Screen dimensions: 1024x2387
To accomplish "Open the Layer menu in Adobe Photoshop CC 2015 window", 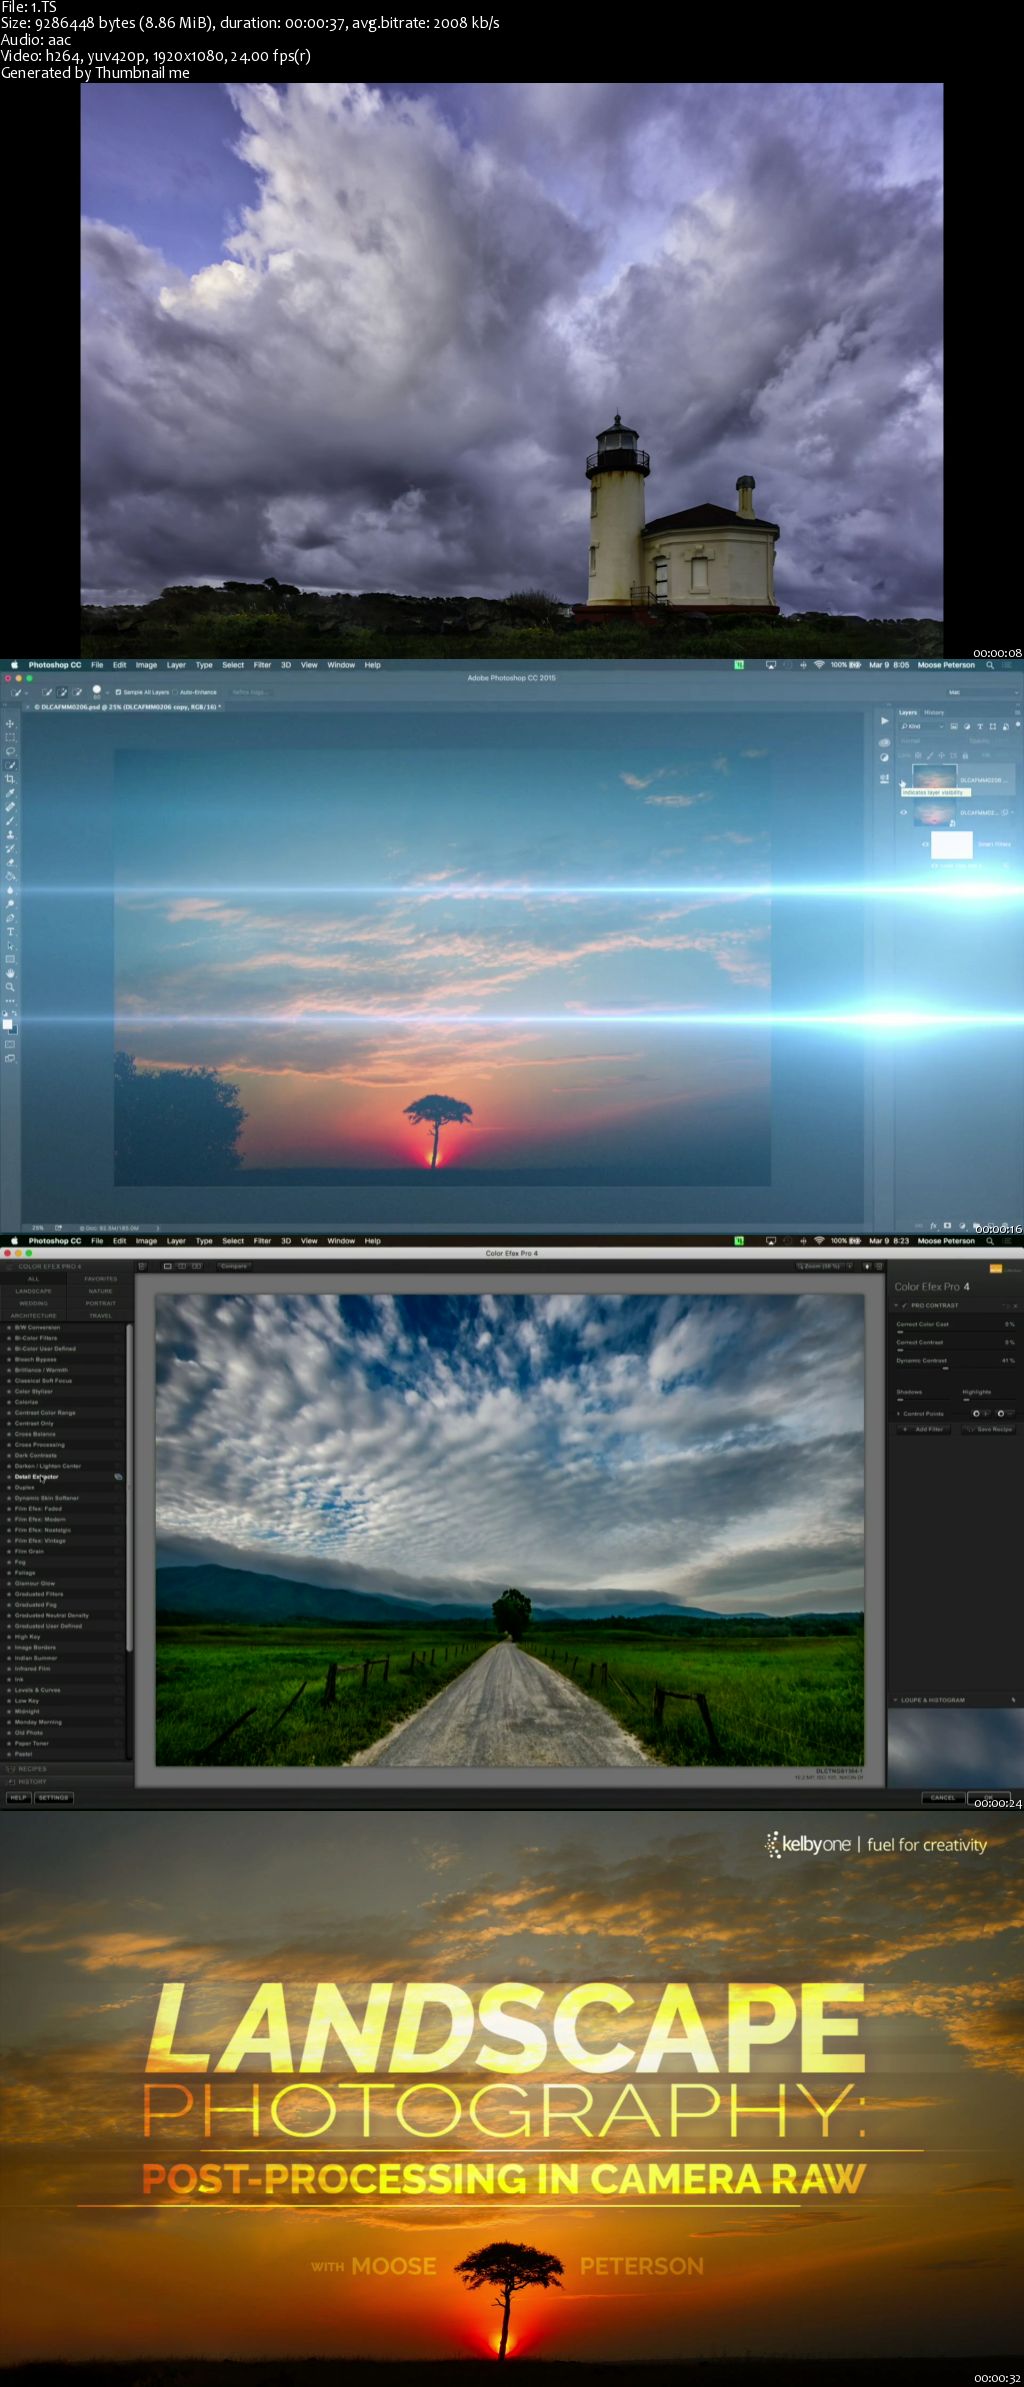I will pos(176,665).
